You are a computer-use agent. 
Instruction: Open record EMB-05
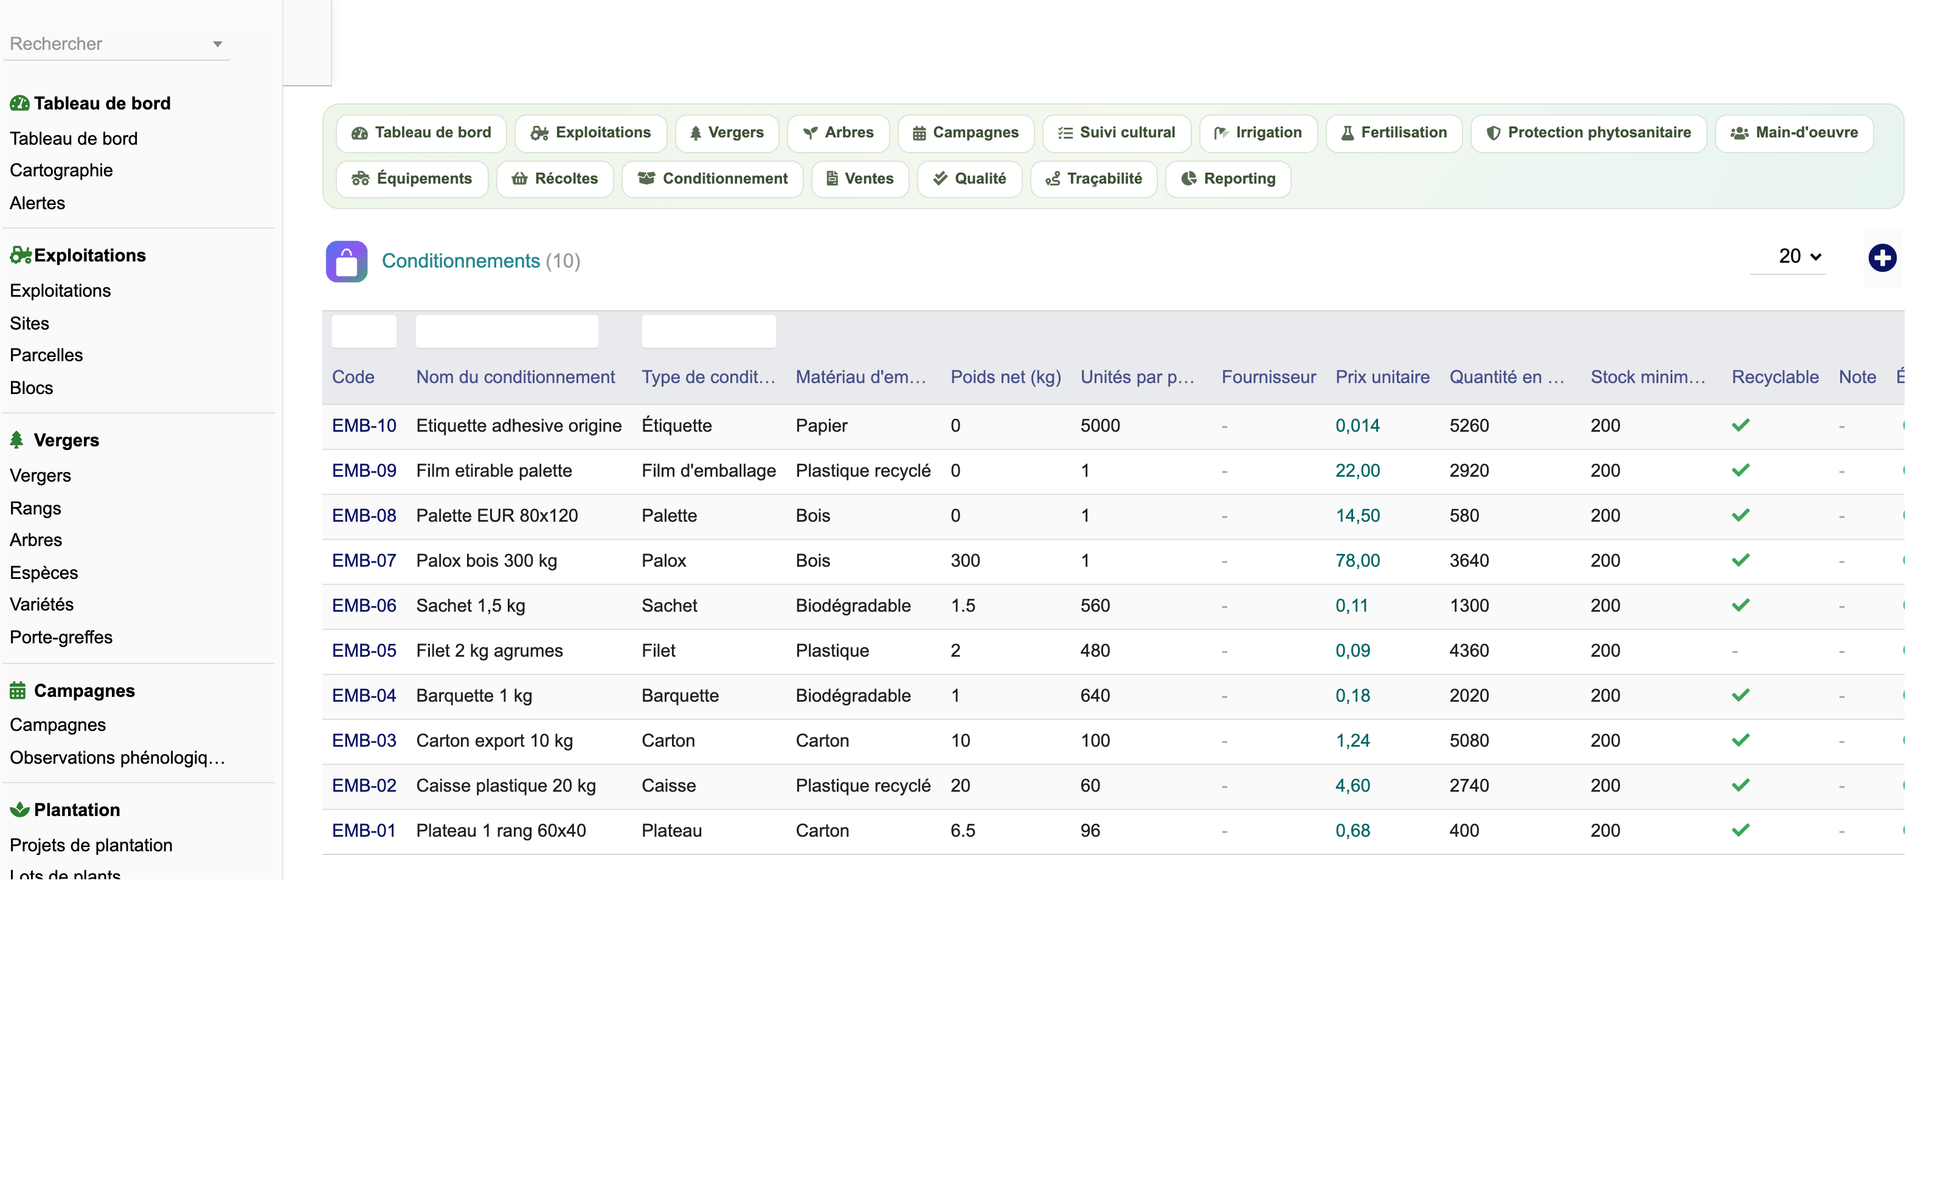tap(364, 651)
